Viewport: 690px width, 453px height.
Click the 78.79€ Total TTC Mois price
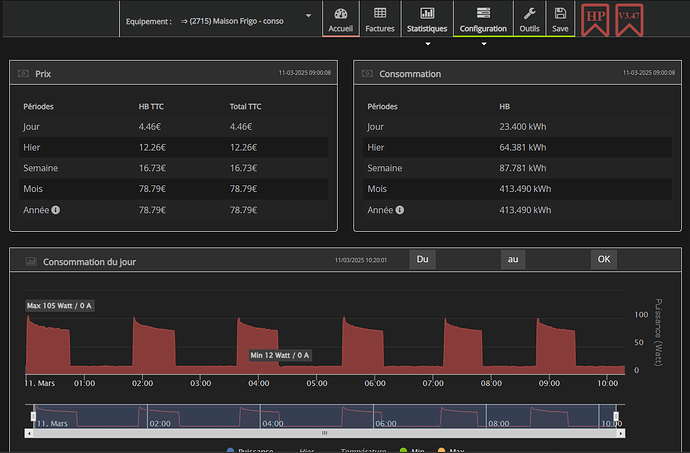(x=243, y=189)
